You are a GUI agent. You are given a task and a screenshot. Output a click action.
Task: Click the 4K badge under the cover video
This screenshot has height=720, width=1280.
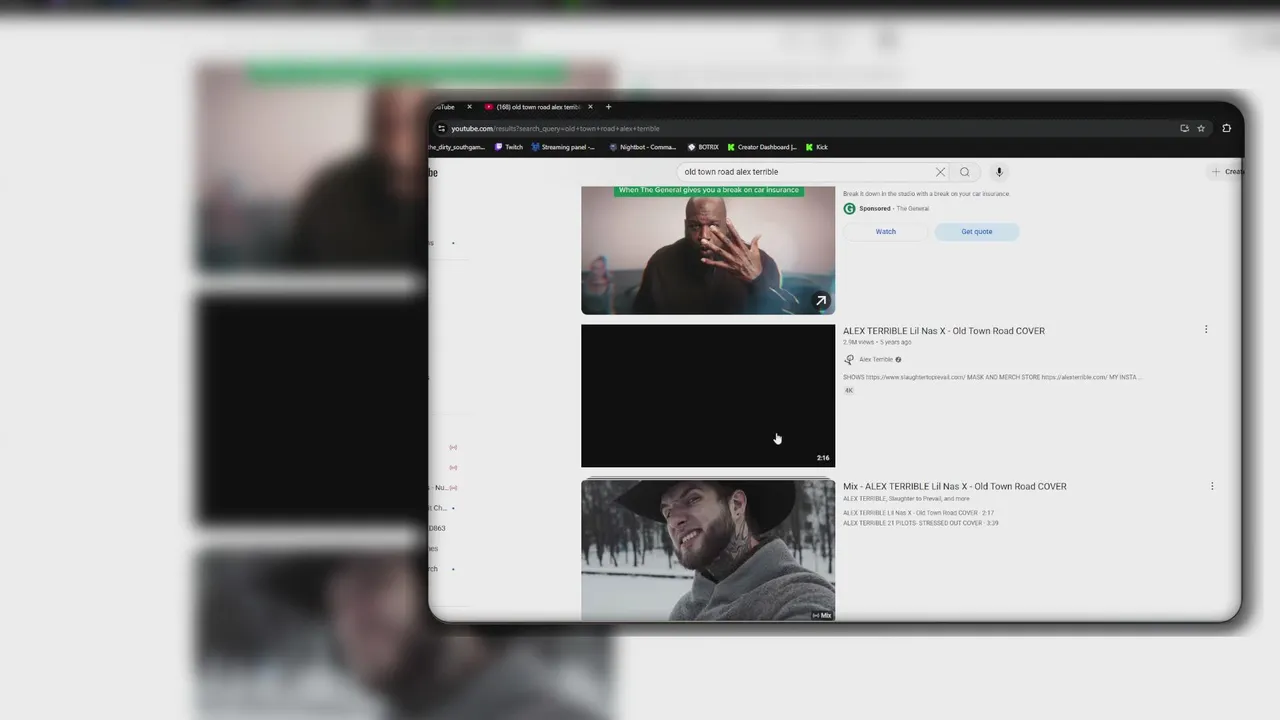pyautogui.click(x=849, y=390)
